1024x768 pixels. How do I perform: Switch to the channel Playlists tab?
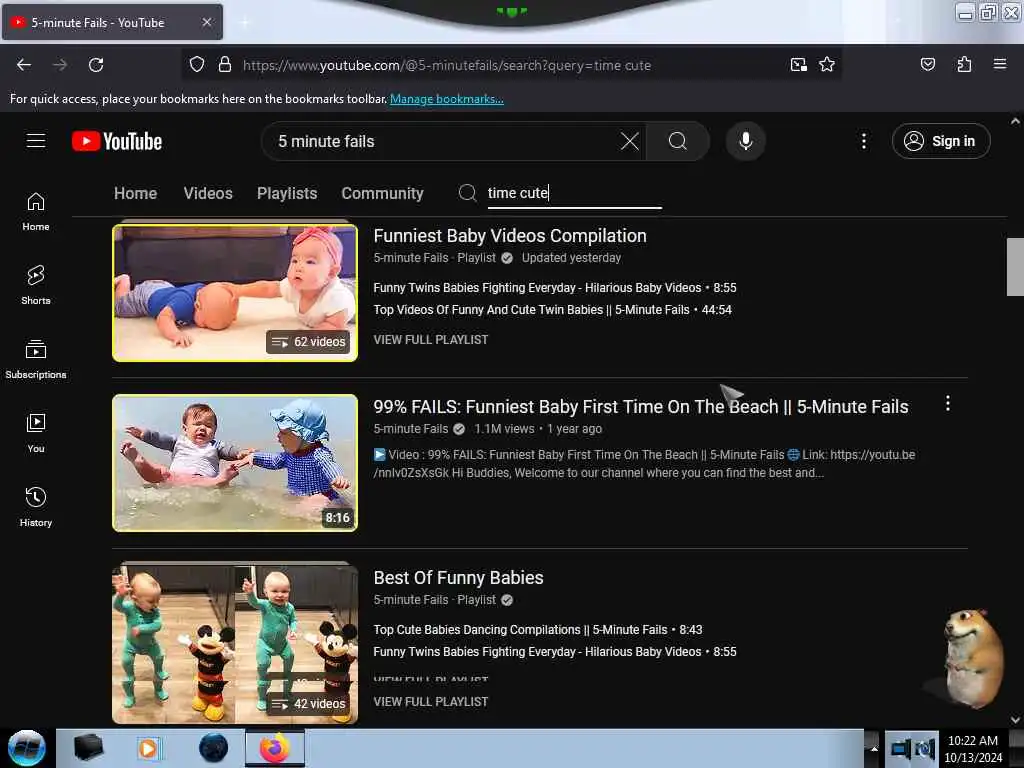point(287,193)
